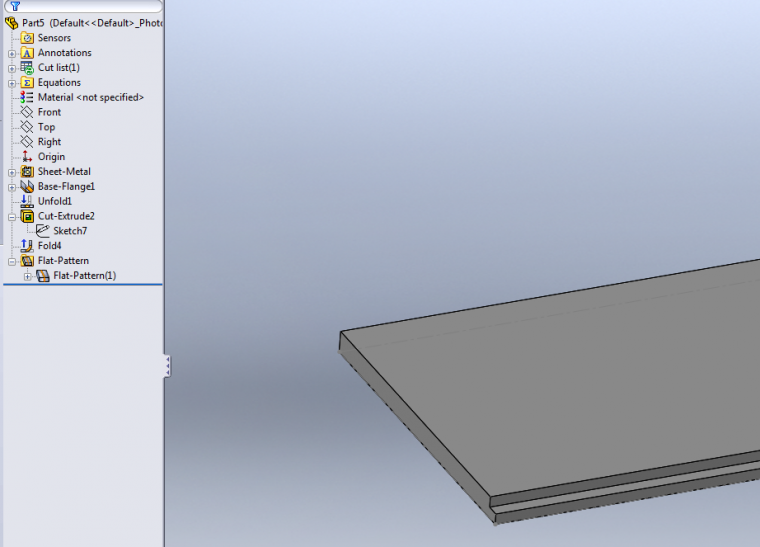Click the FeatureManager filter search field

(x=83, y=6)
